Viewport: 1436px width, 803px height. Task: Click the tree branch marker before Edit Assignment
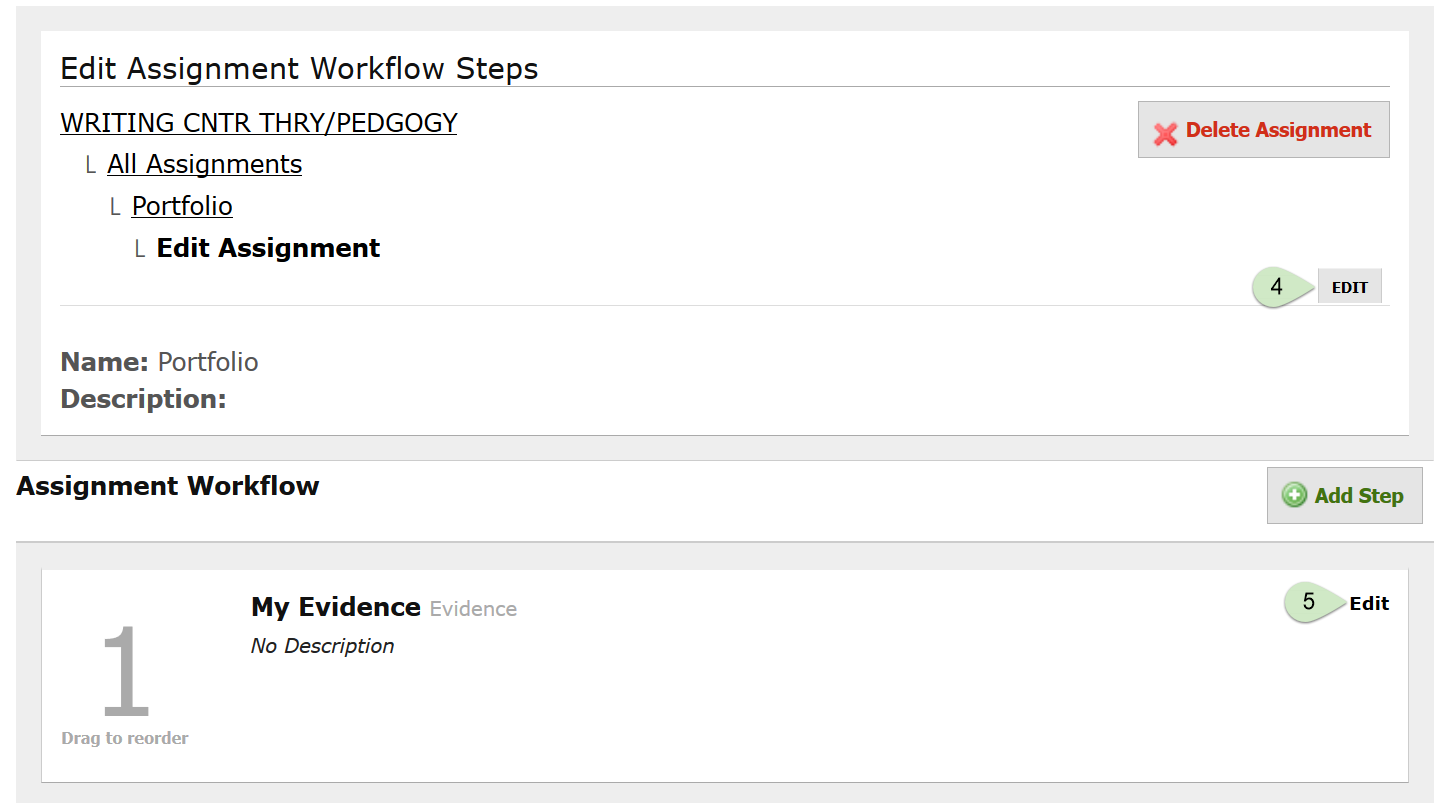pyautogui.click(x=141, y=249)
